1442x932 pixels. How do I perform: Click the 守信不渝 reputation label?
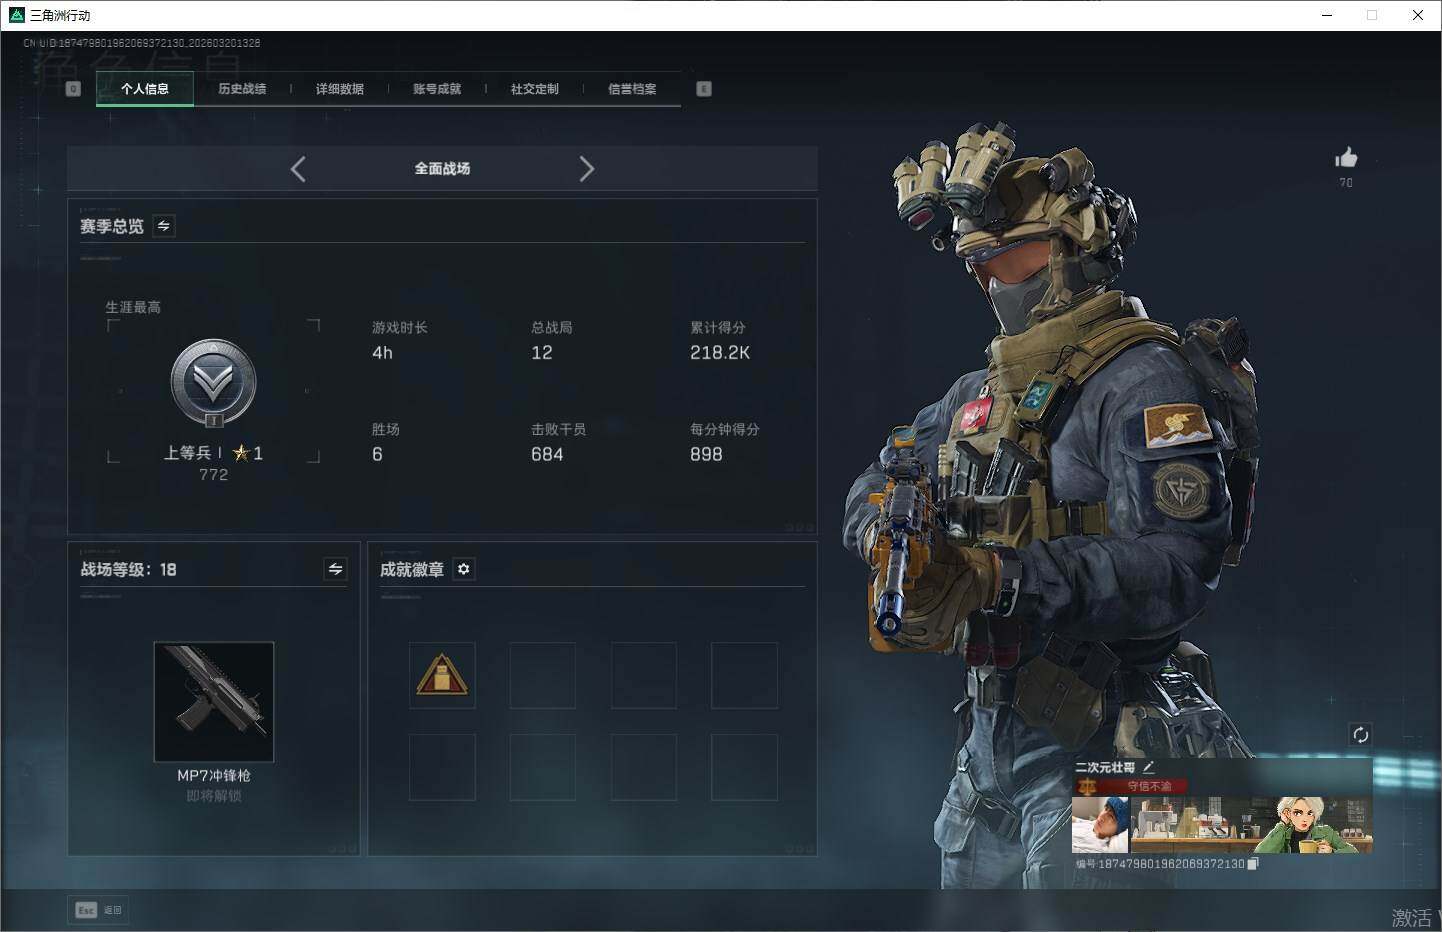coord(1149,786)
